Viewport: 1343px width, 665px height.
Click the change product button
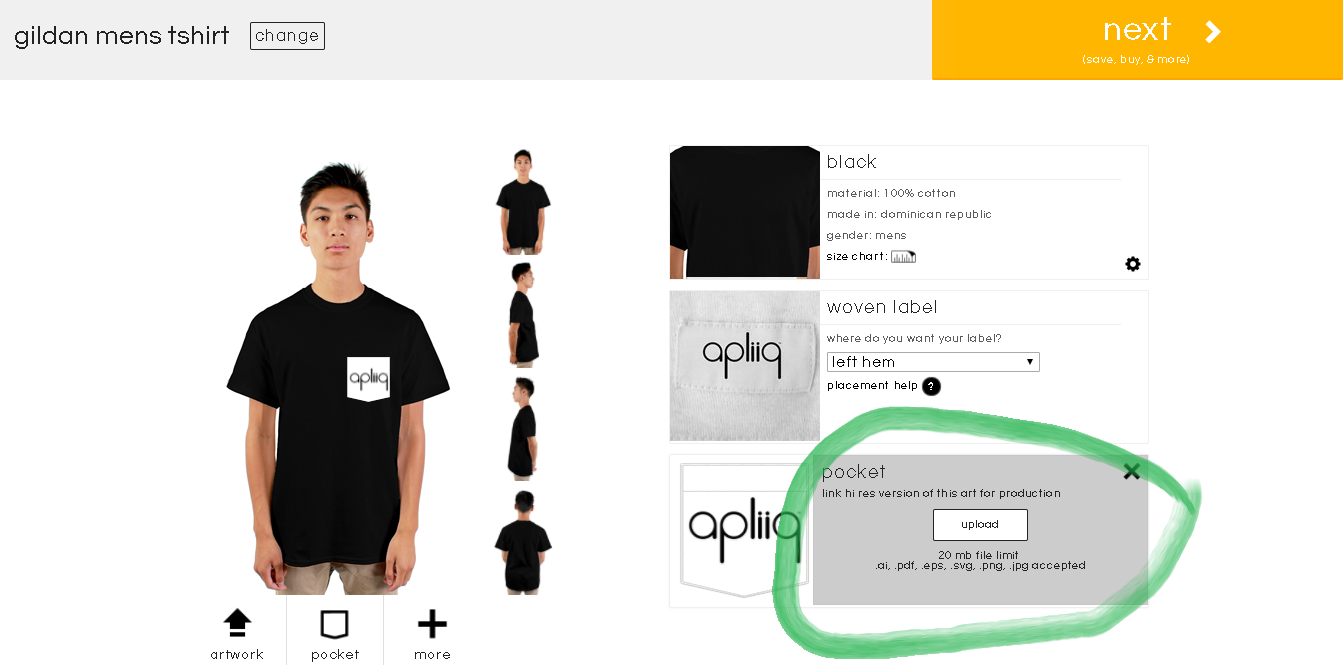pyautogui.click(x=287, y=36)
